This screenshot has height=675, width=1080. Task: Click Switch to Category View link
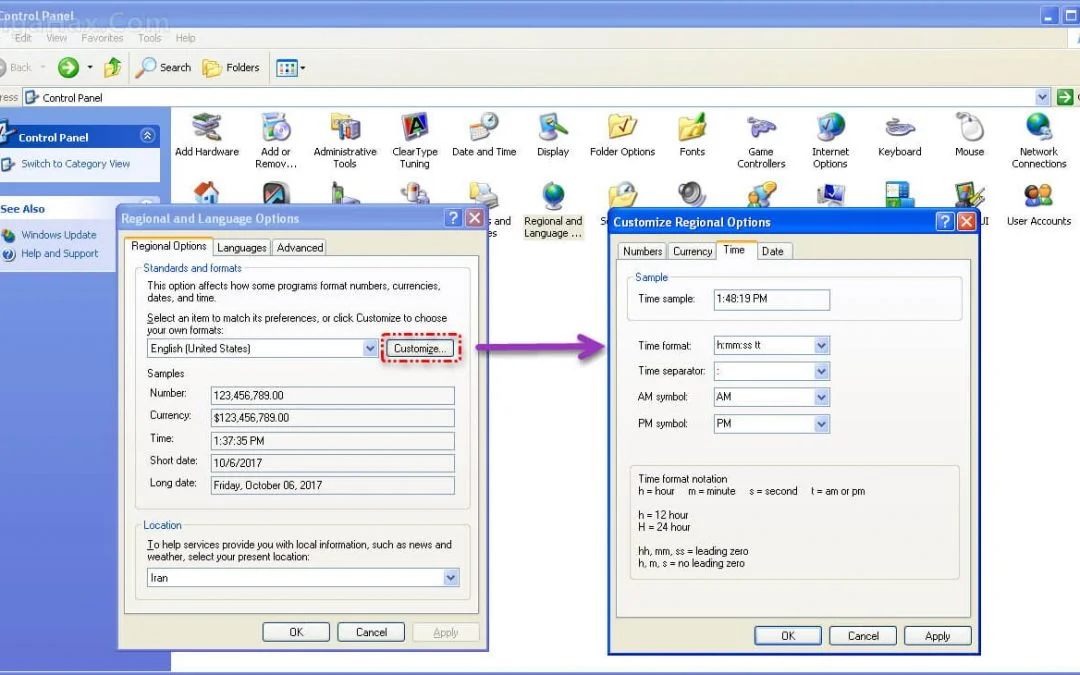point(76,164)
